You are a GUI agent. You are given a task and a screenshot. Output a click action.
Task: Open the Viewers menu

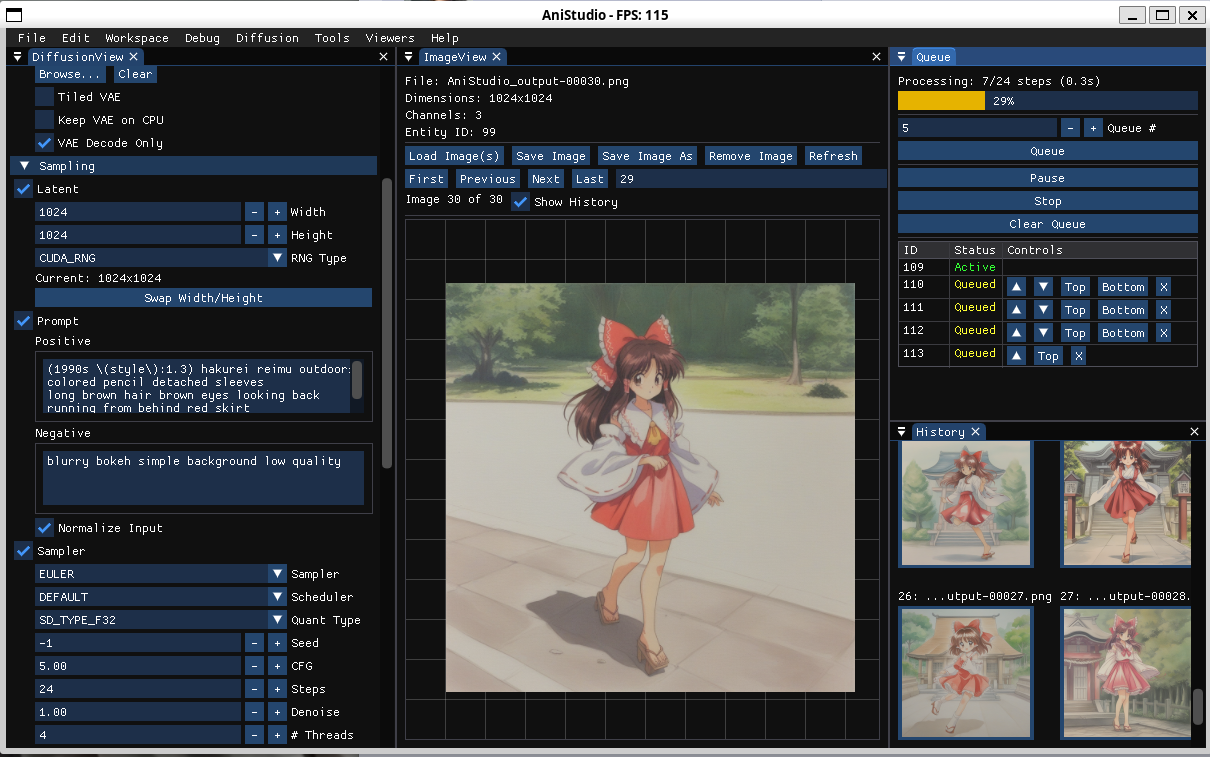(390, 38)
